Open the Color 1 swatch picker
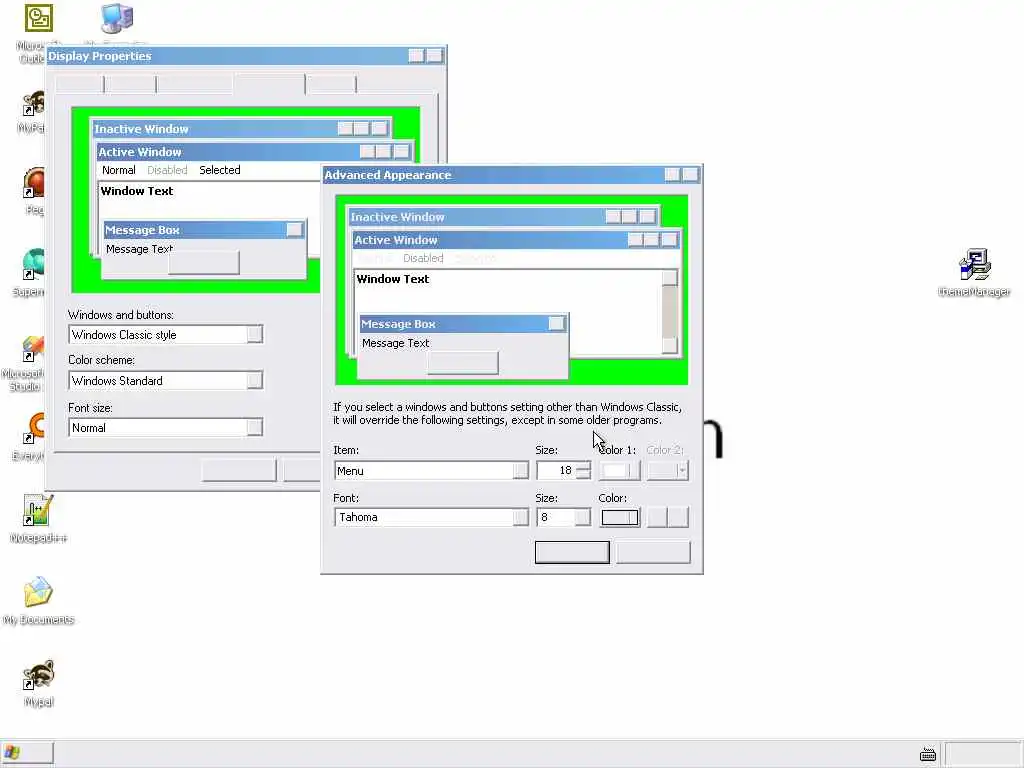 (x=620, y=470)
